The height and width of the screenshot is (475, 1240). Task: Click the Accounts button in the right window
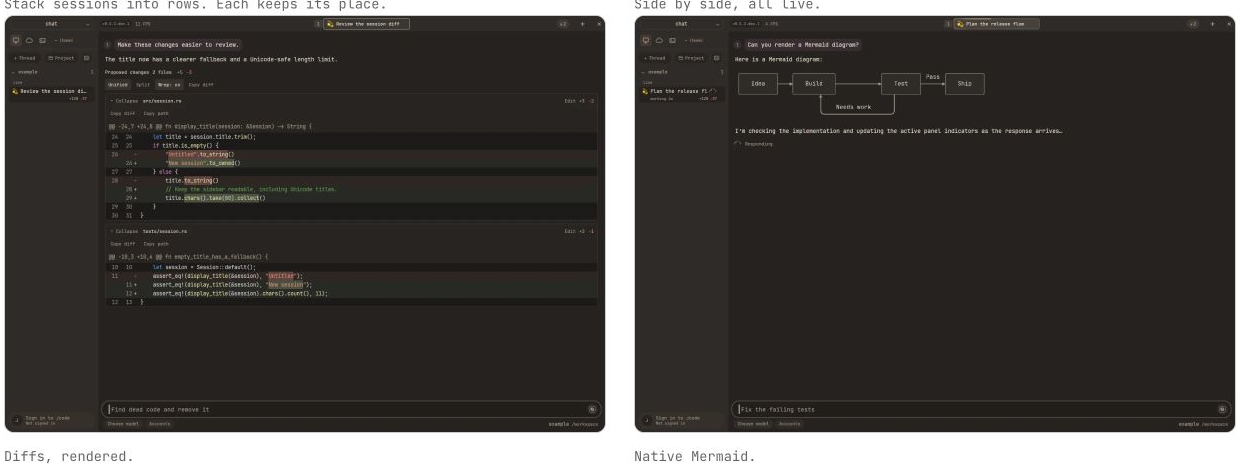790,424
